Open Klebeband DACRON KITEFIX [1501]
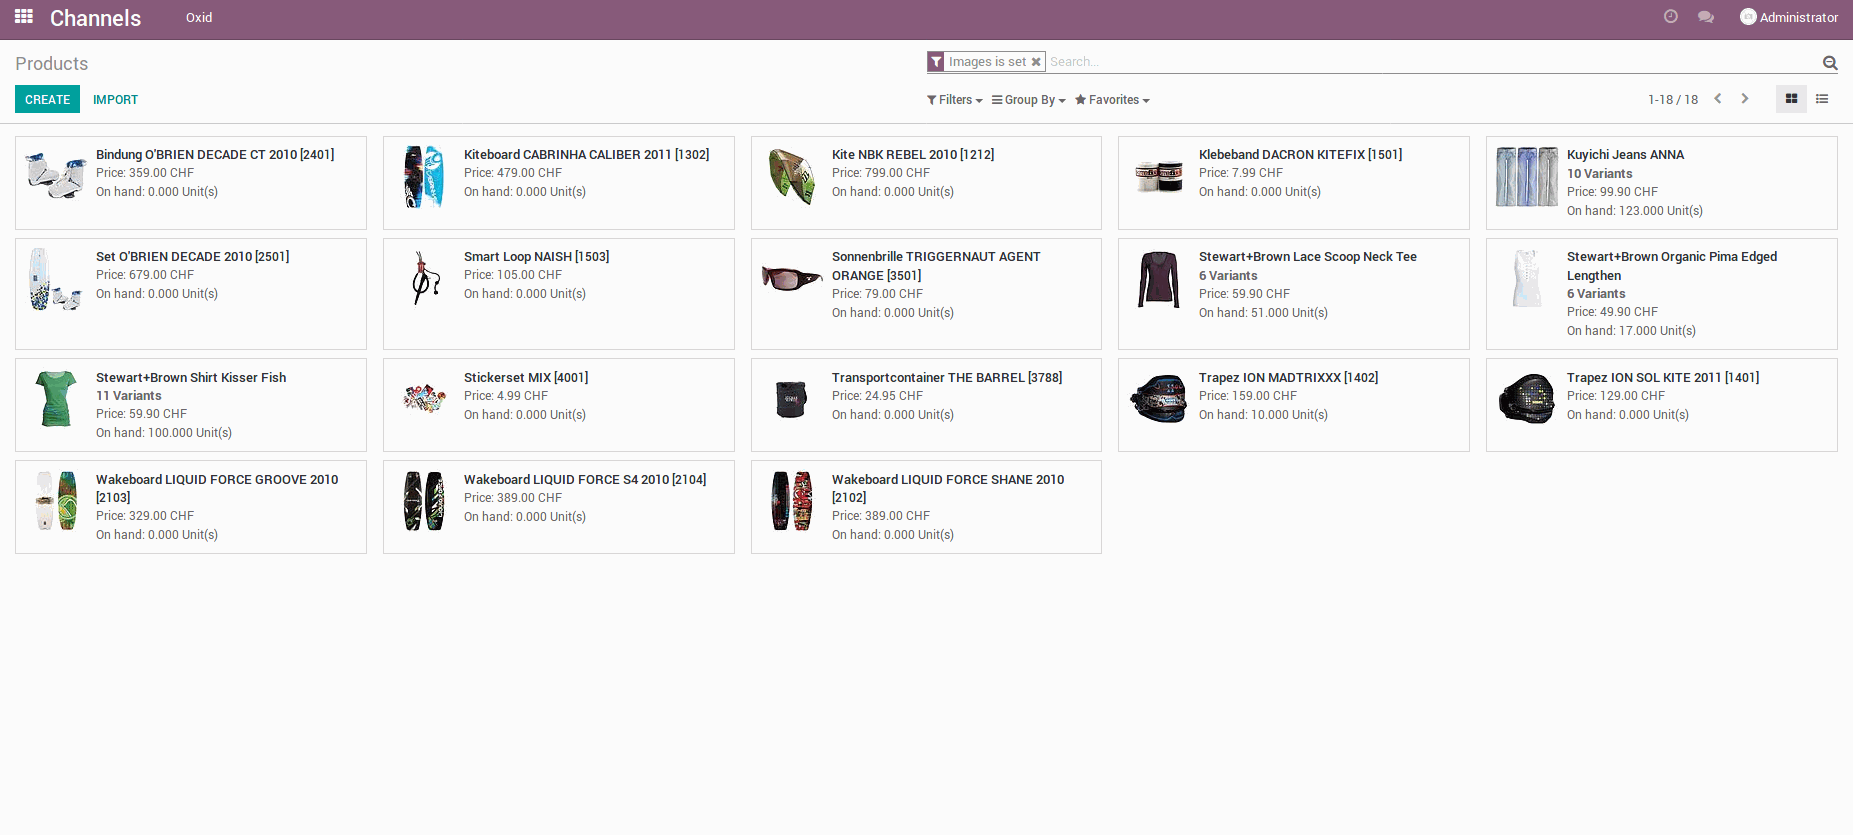The height and width of the screenshot is (835, 1853). click(x=1300, y=155)
